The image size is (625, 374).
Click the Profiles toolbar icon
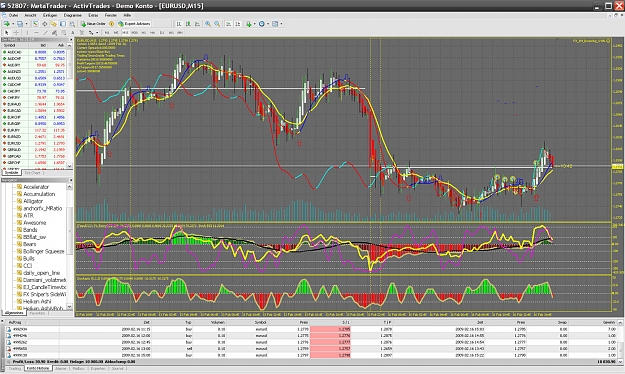tap(20, 24)
